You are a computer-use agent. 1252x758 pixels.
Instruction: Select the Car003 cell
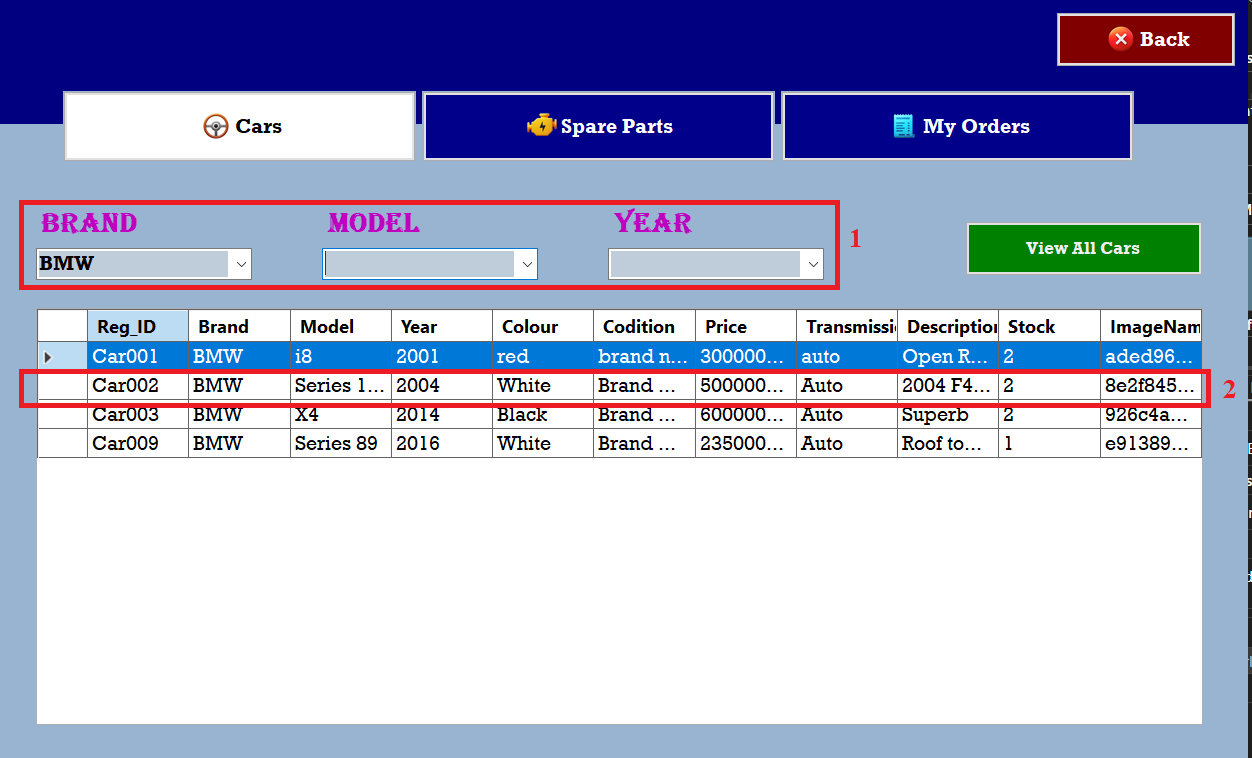tap(138, 415)
